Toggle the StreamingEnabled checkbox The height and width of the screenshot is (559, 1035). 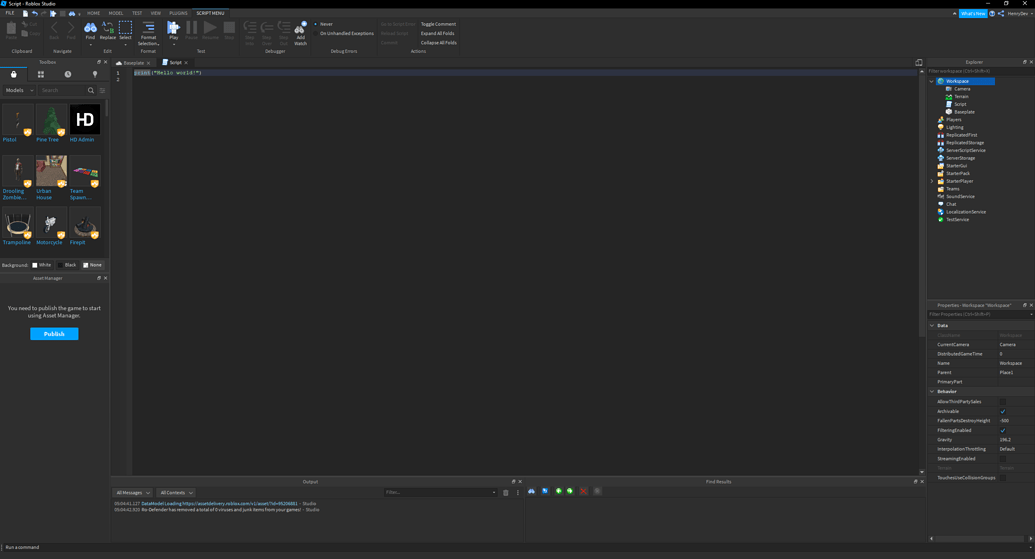coord(1003,459)
